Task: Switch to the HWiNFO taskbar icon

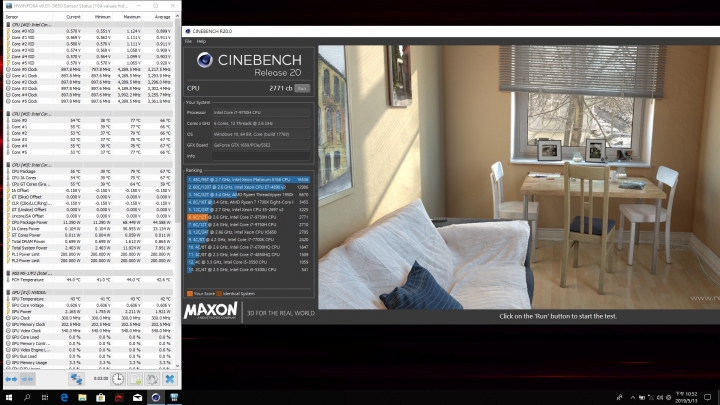Action: (x=174, y=398)
